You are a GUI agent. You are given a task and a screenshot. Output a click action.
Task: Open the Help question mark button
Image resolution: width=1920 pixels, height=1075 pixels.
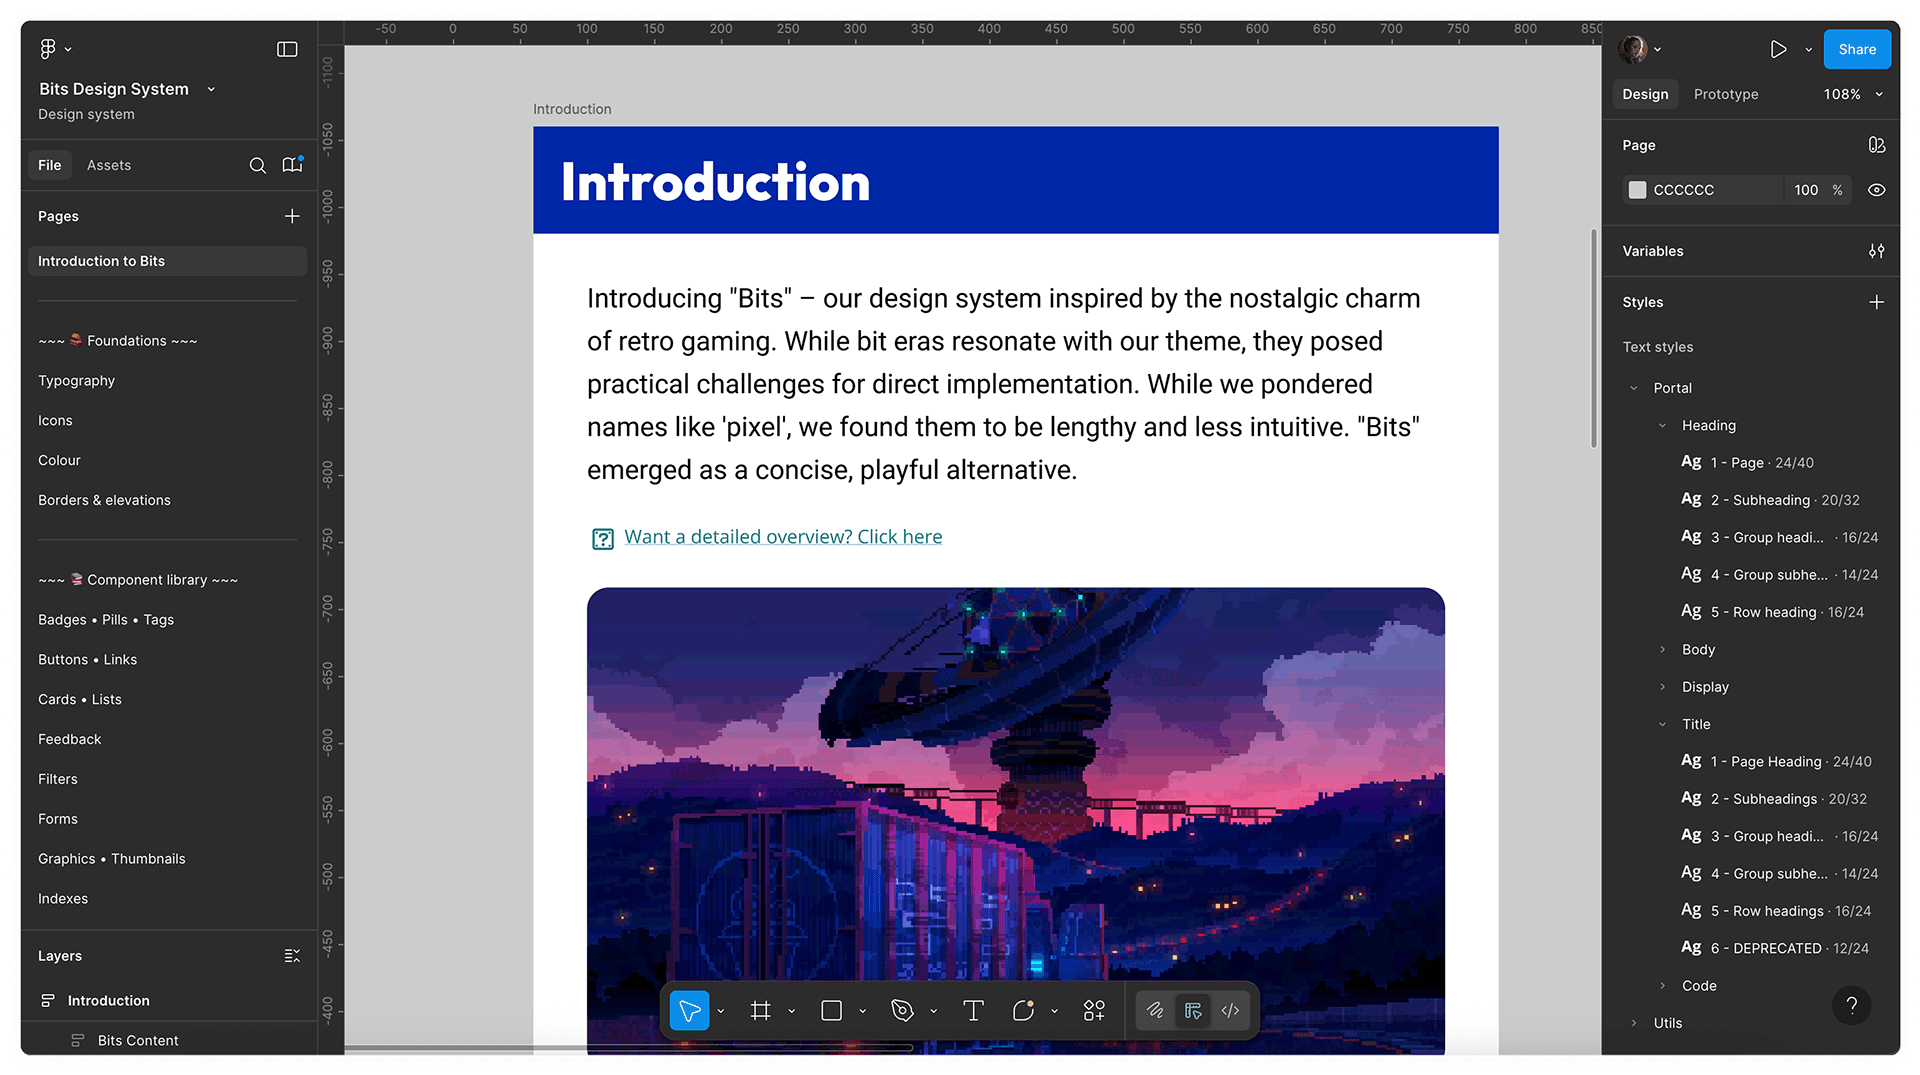click(1852, 1006)
